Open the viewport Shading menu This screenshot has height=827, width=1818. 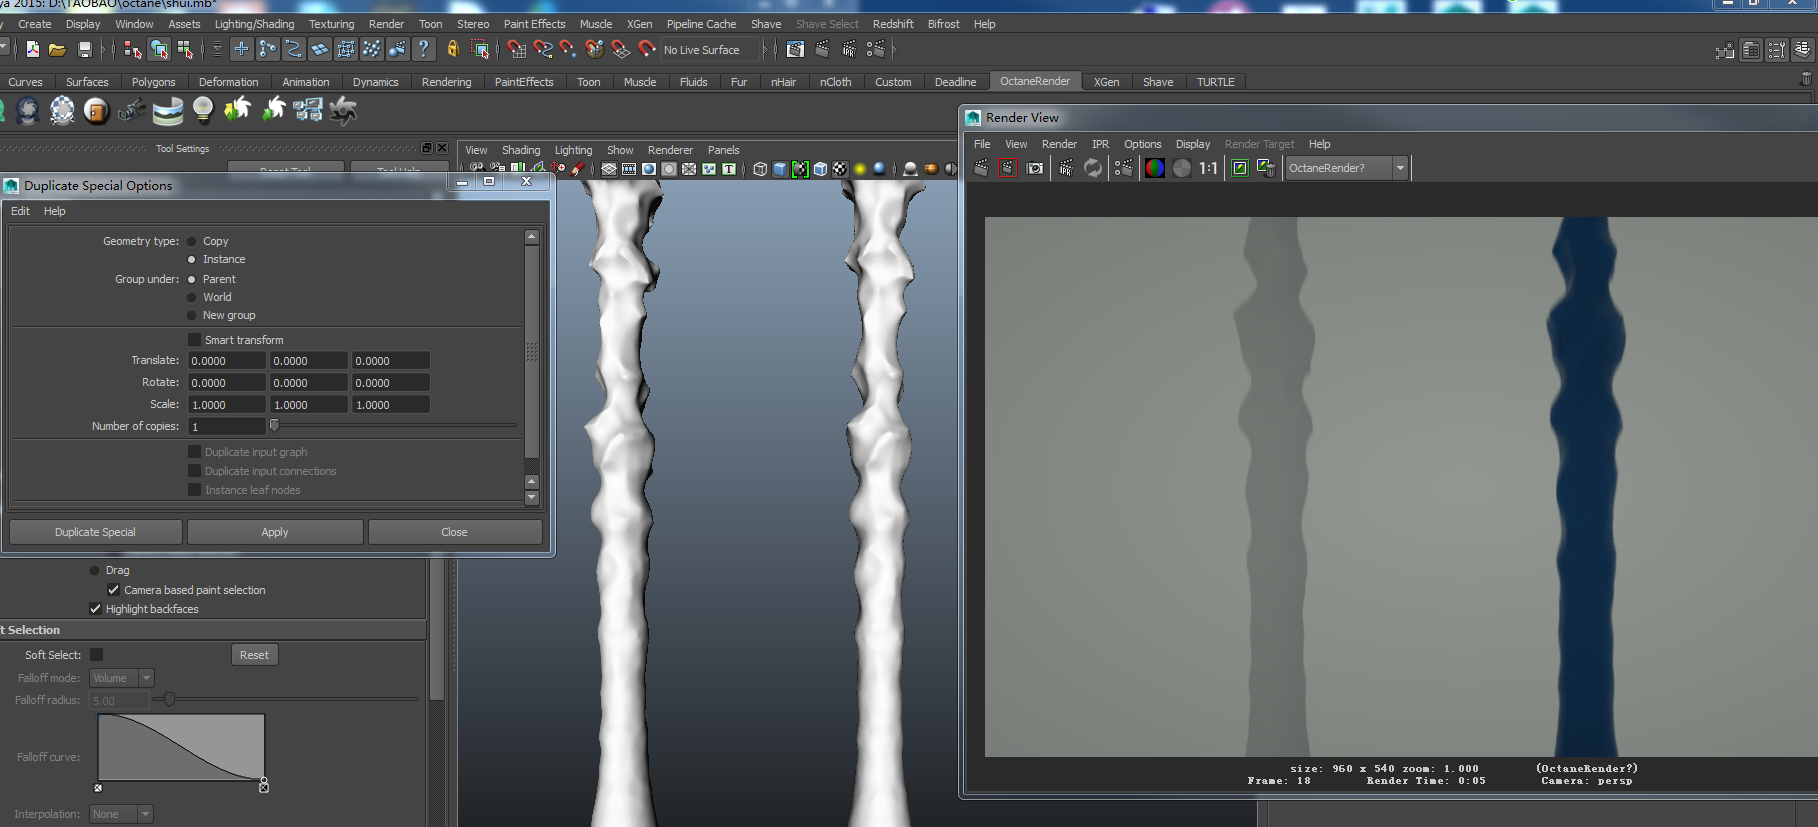(x=521, y=150)
